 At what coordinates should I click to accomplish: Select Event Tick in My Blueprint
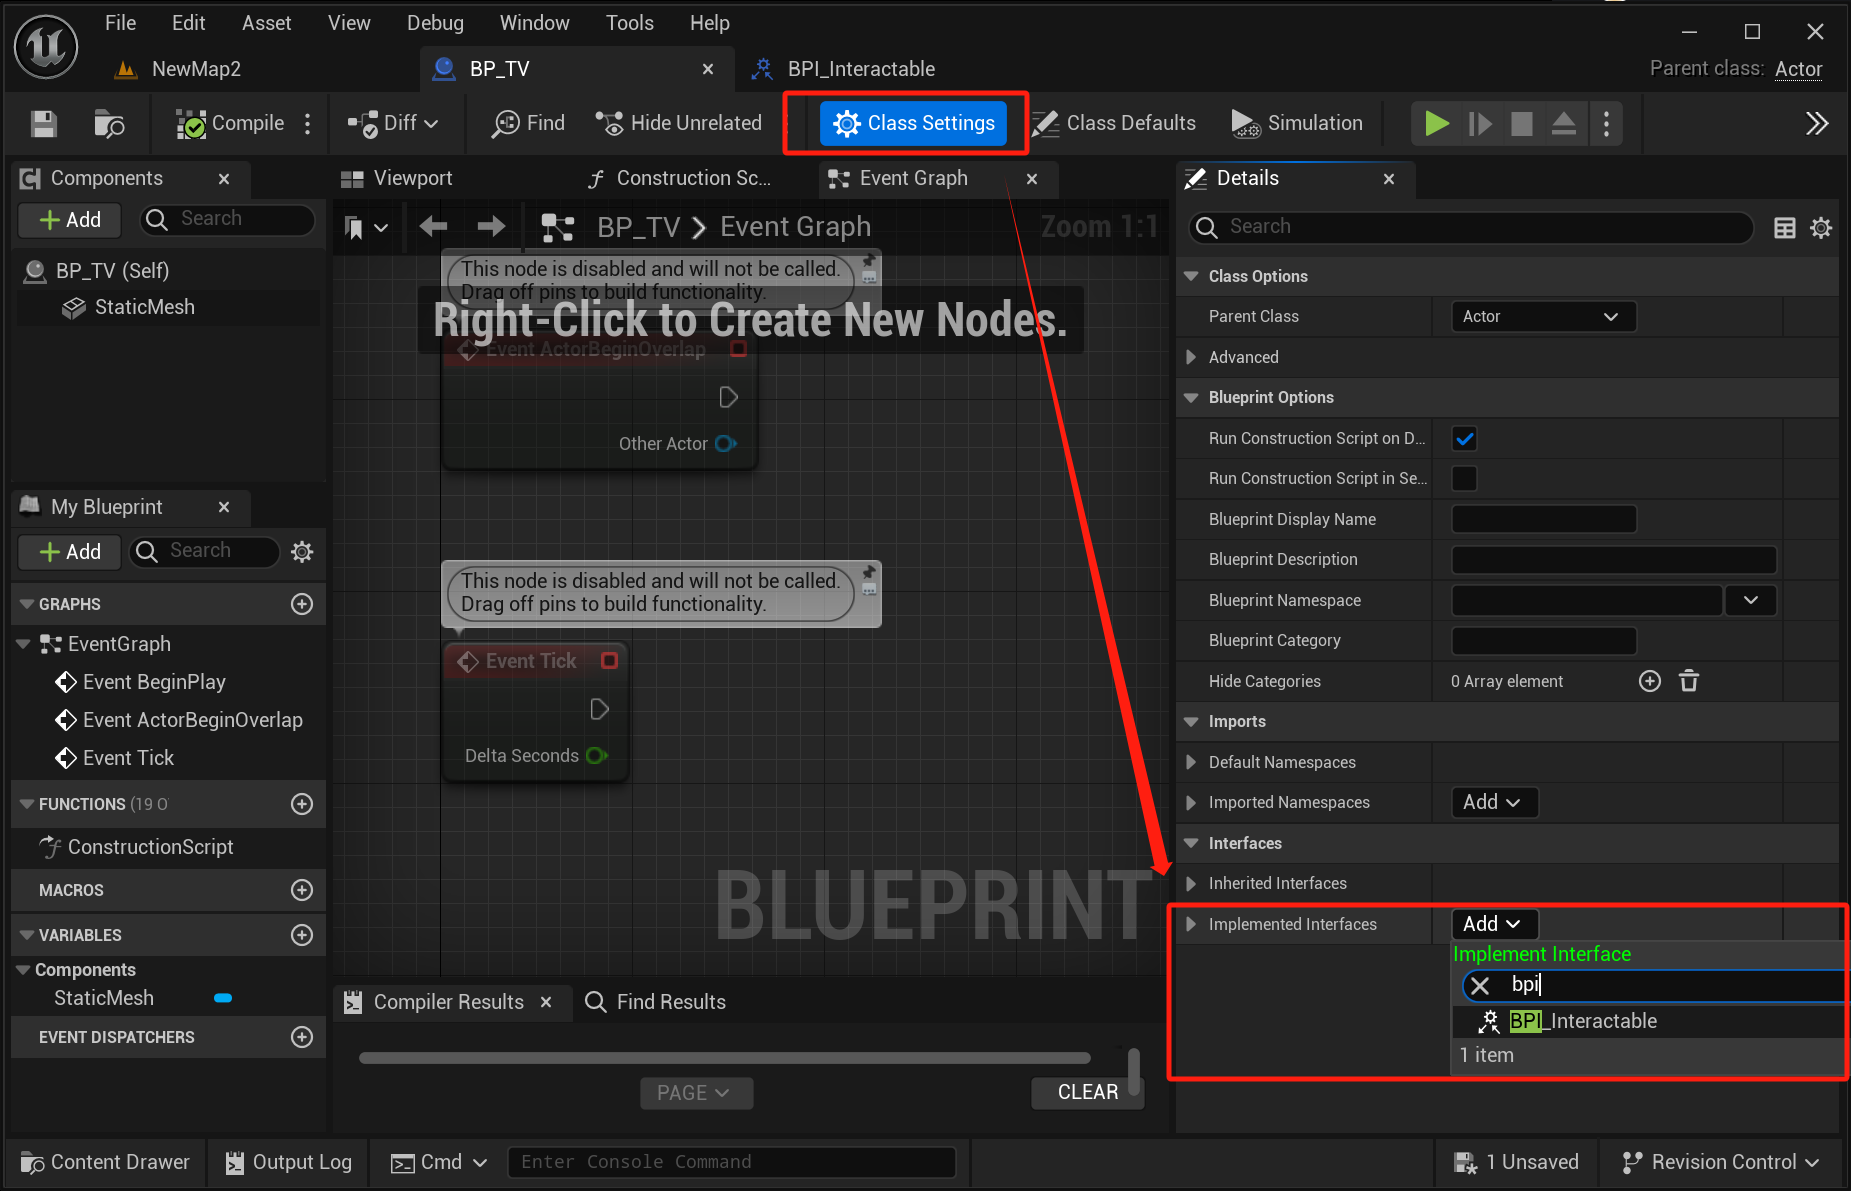[x=128, y=758]
